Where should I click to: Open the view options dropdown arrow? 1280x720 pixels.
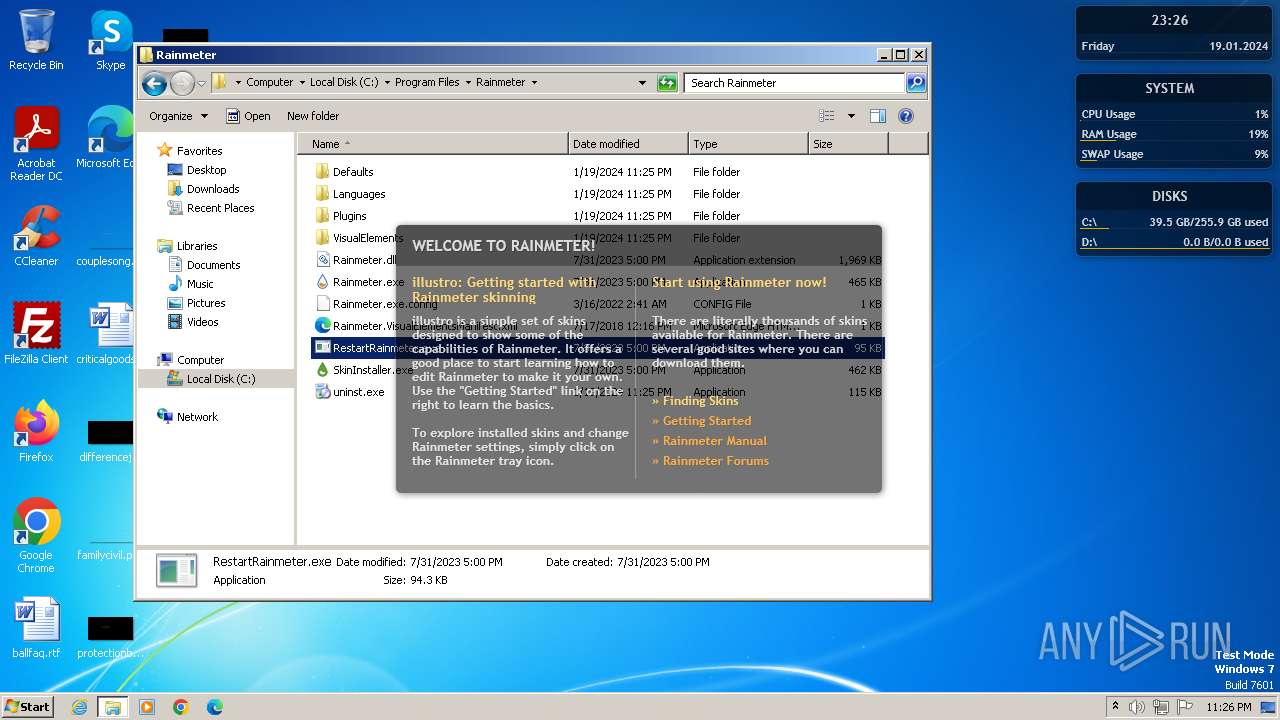851,116
